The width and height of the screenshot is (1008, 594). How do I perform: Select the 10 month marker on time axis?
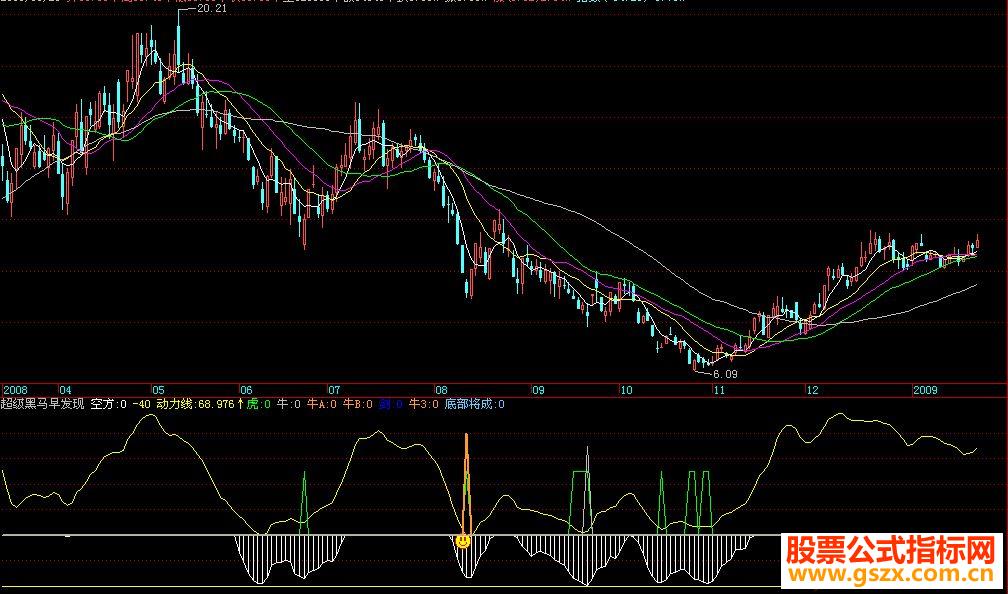626,390
